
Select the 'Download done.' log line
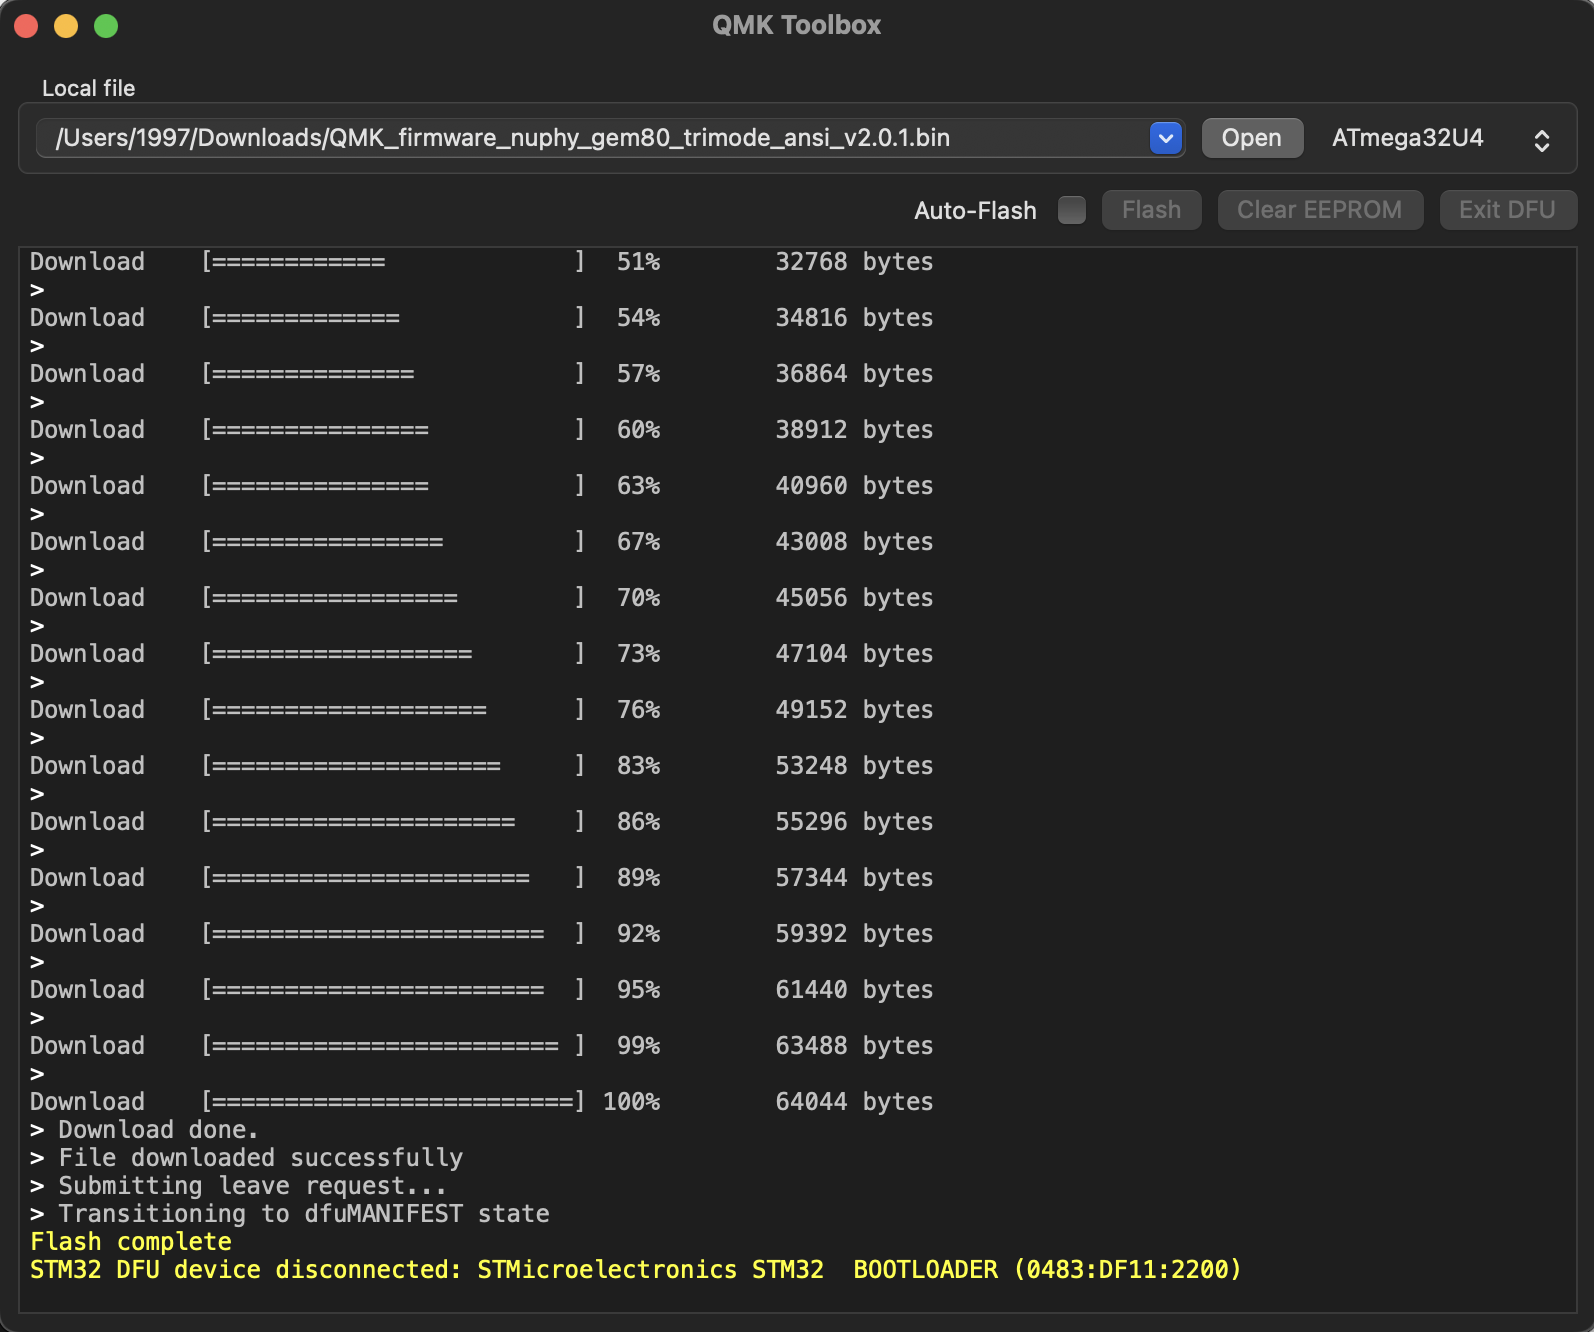[145, 1130]
